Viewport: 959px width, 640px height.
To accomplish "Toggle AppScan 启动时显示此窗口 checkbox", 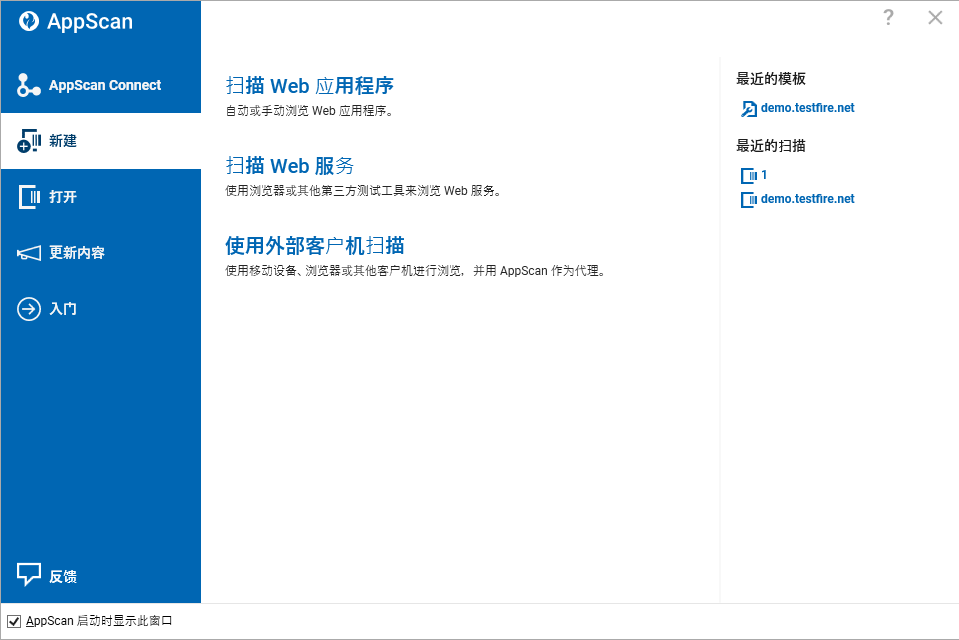I will [14, 622].
